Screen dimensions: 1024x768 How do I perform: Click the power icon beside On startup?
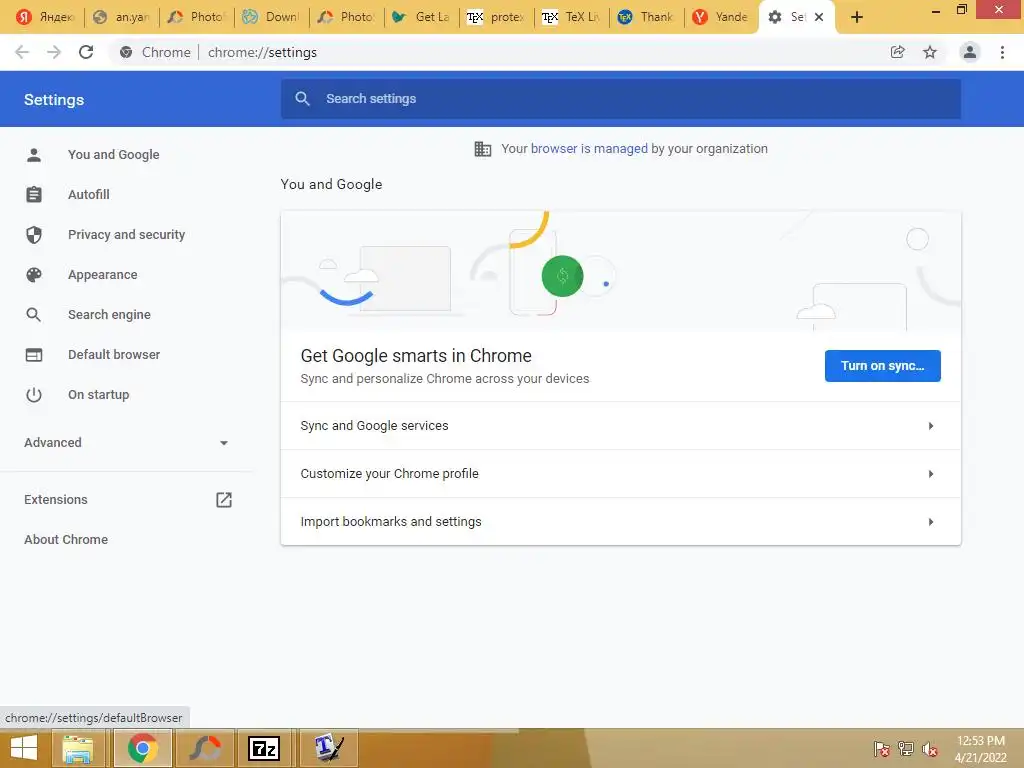click(34, 394)
